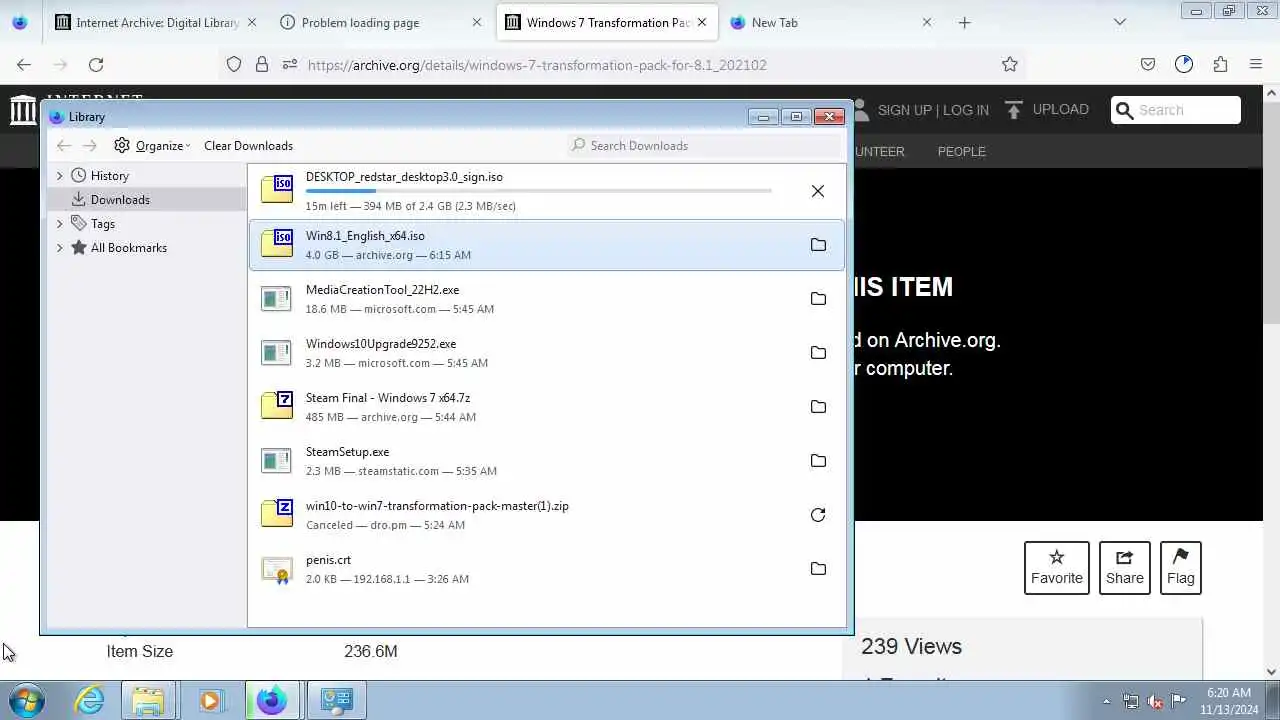Open Internet Explorer from taskbar
Image resolution: width=1280 pixels, height=720 pixels.
[90, 700]
